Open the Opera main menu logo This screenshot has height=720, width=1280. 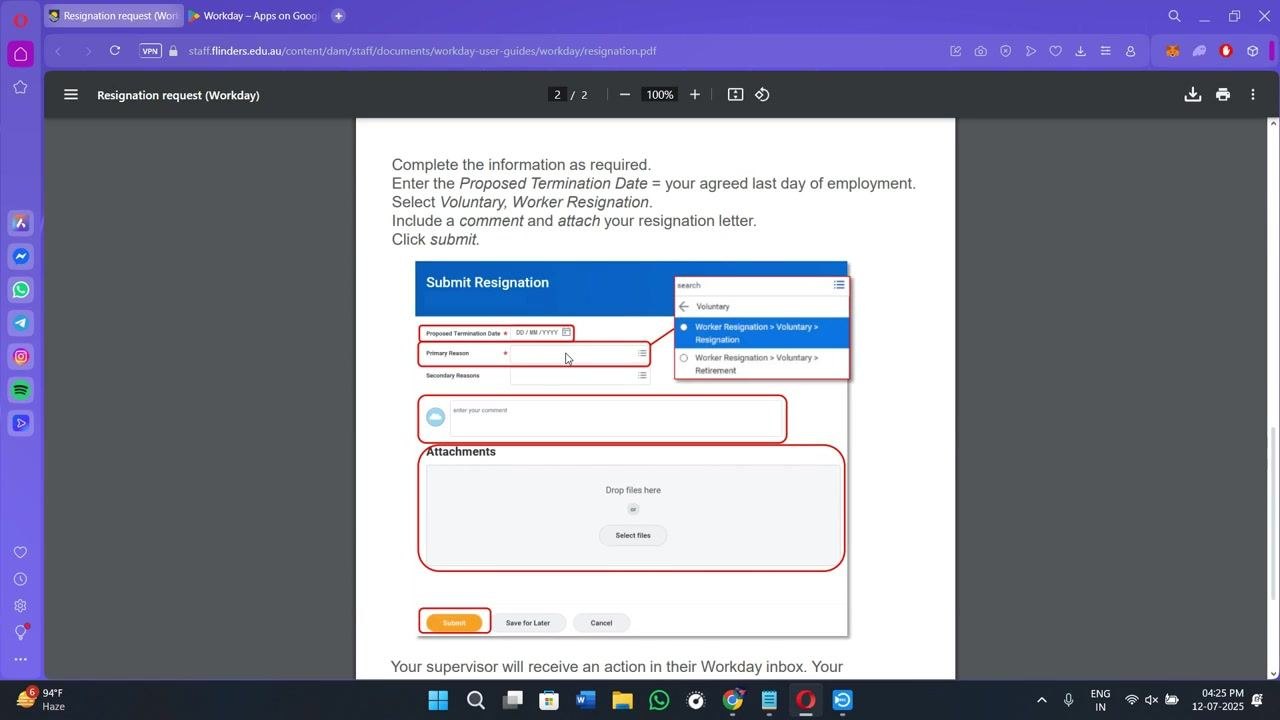(20, 19)
